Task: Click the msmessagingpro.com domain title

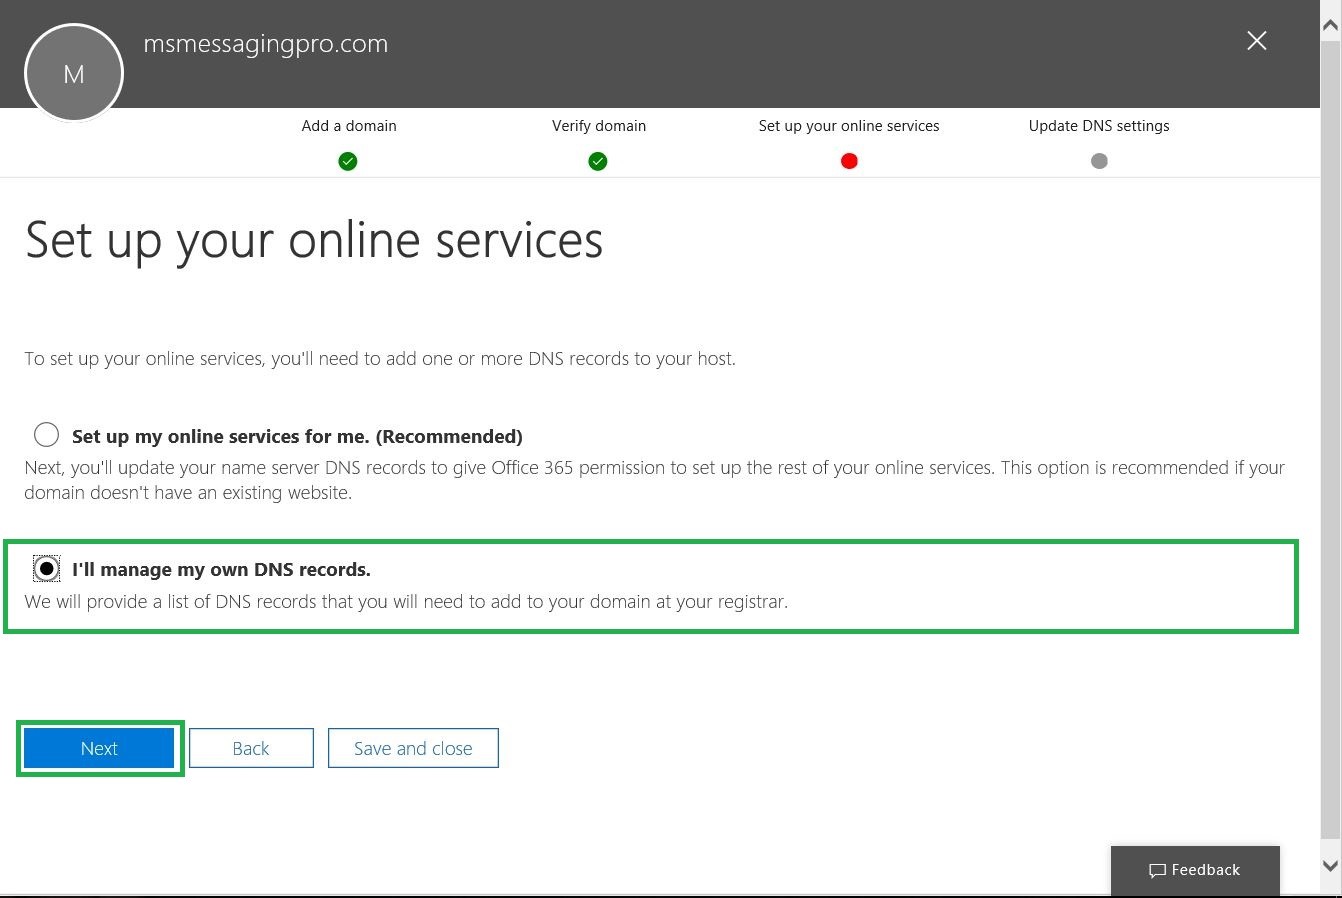Action: point(266,44)
